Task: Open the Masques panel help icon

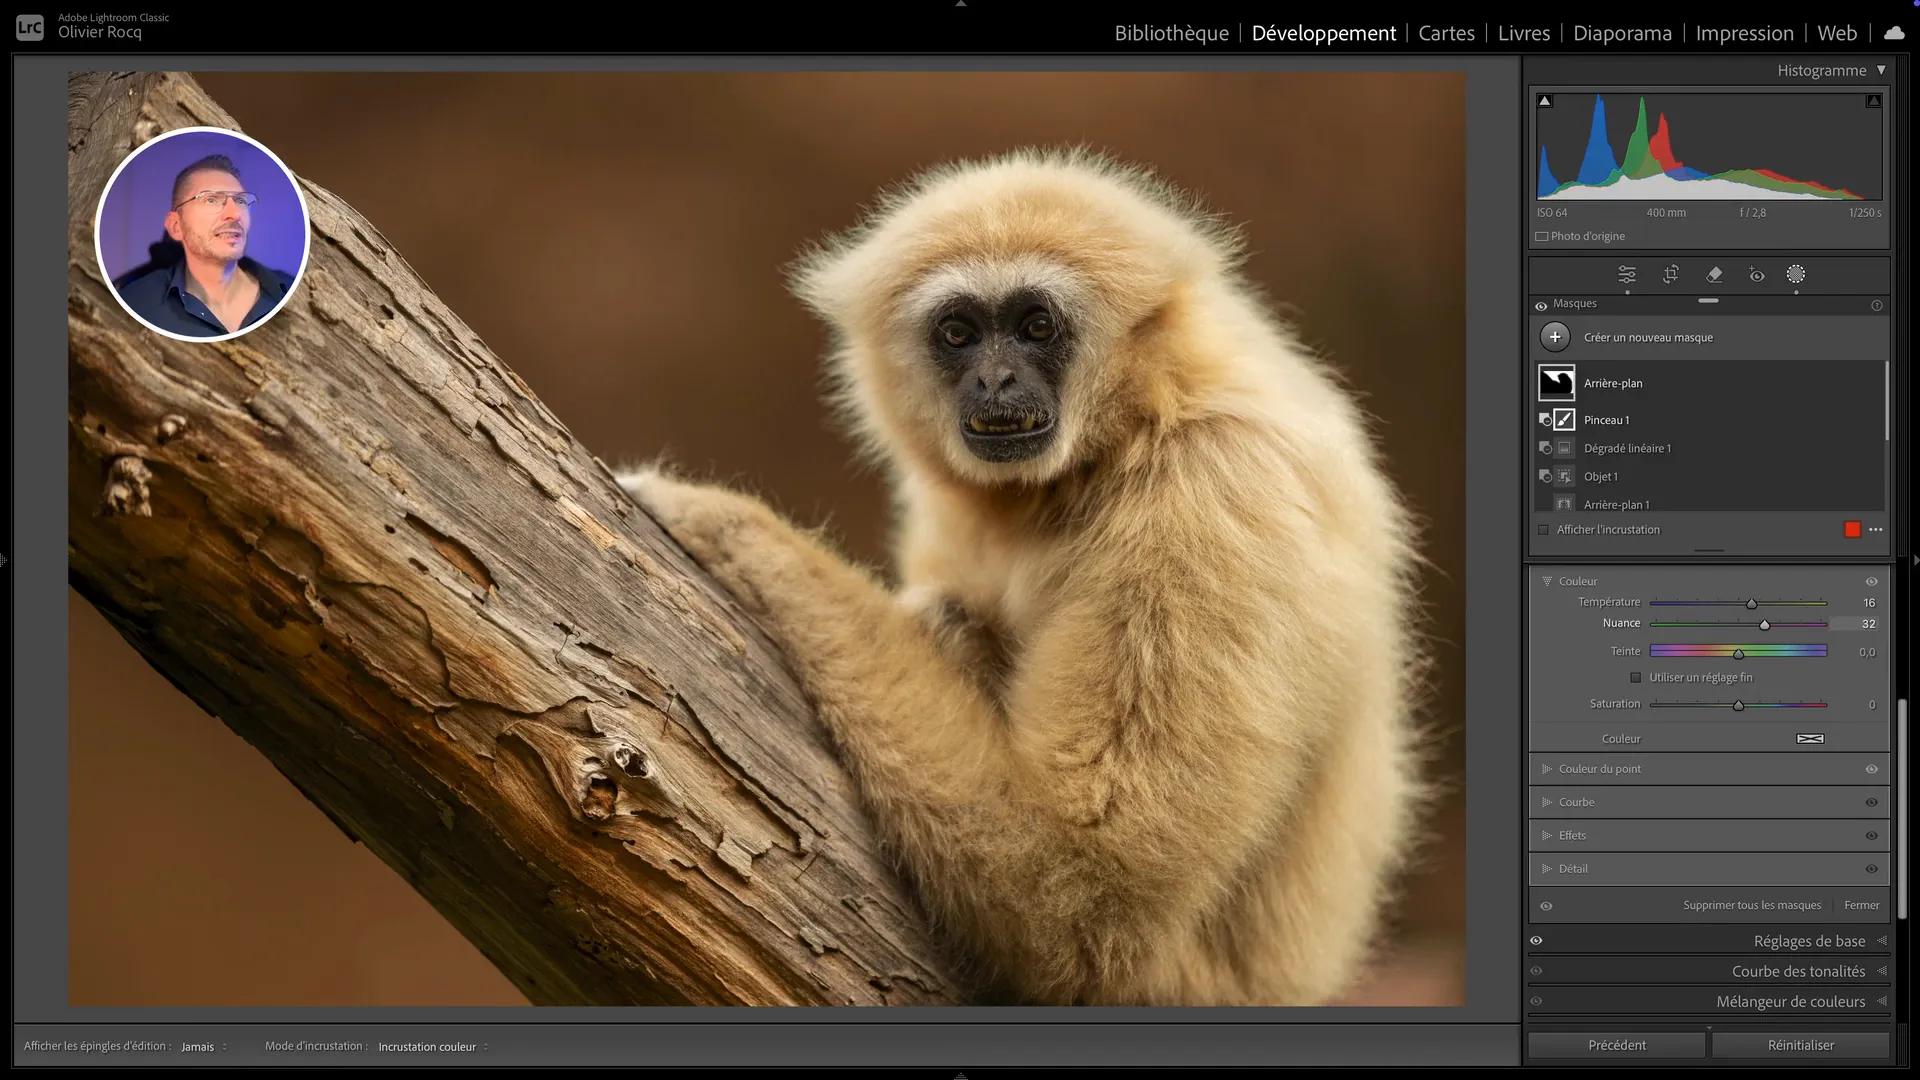Action: coord(1877,305)
